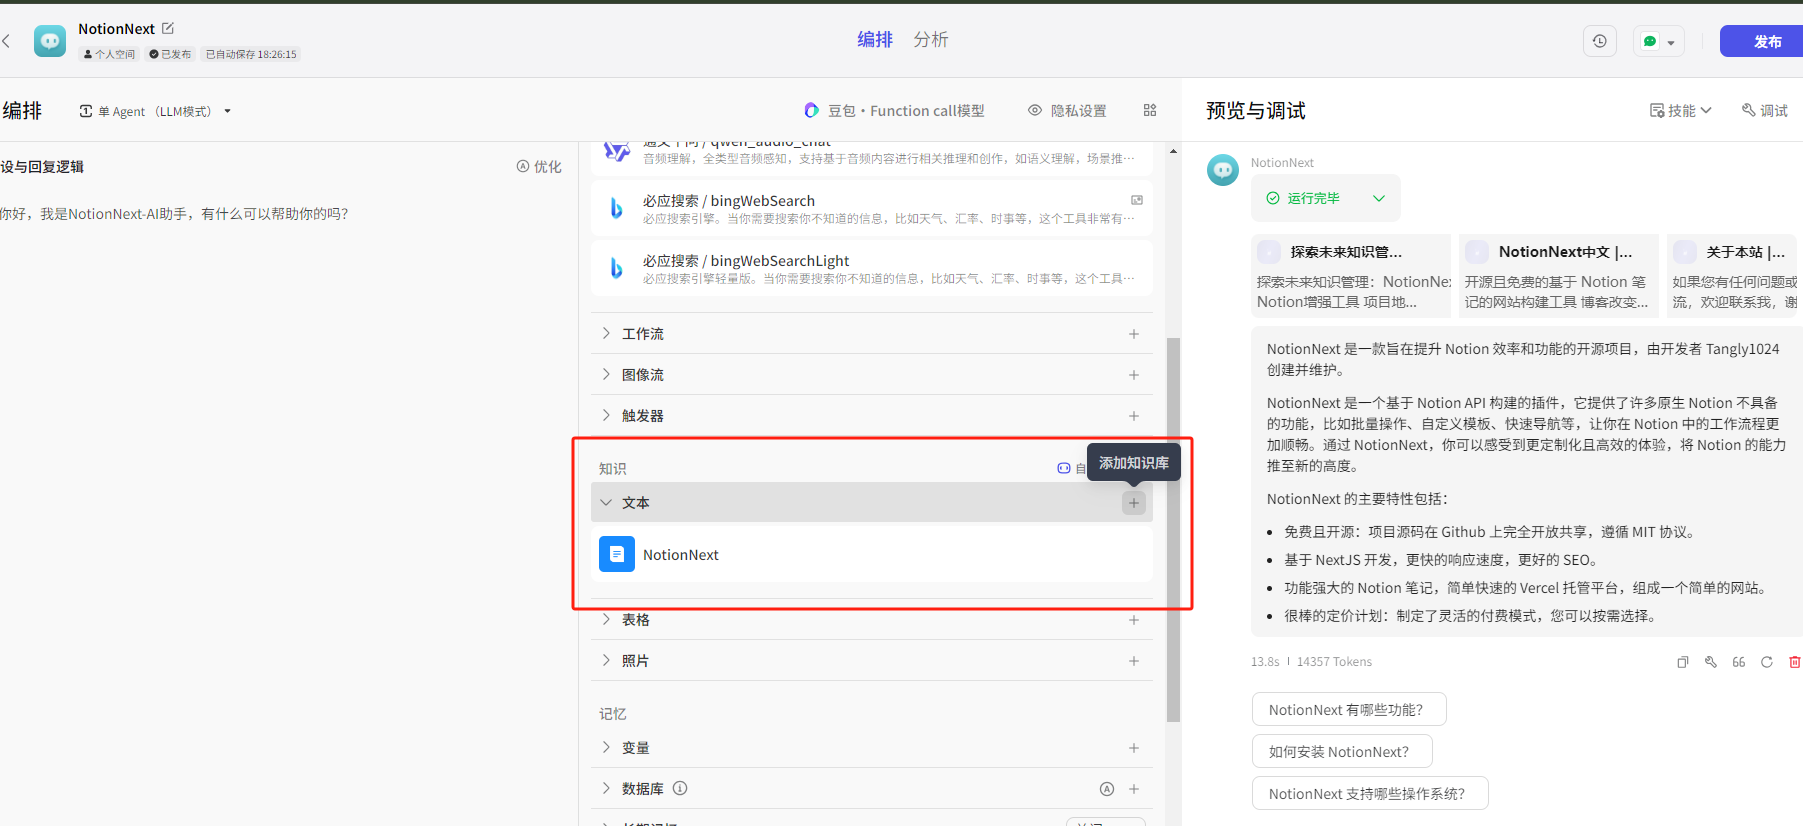Click the 调试 debug button
The width and height of the screenshot is (1803, 826).
click(1765, 111)
